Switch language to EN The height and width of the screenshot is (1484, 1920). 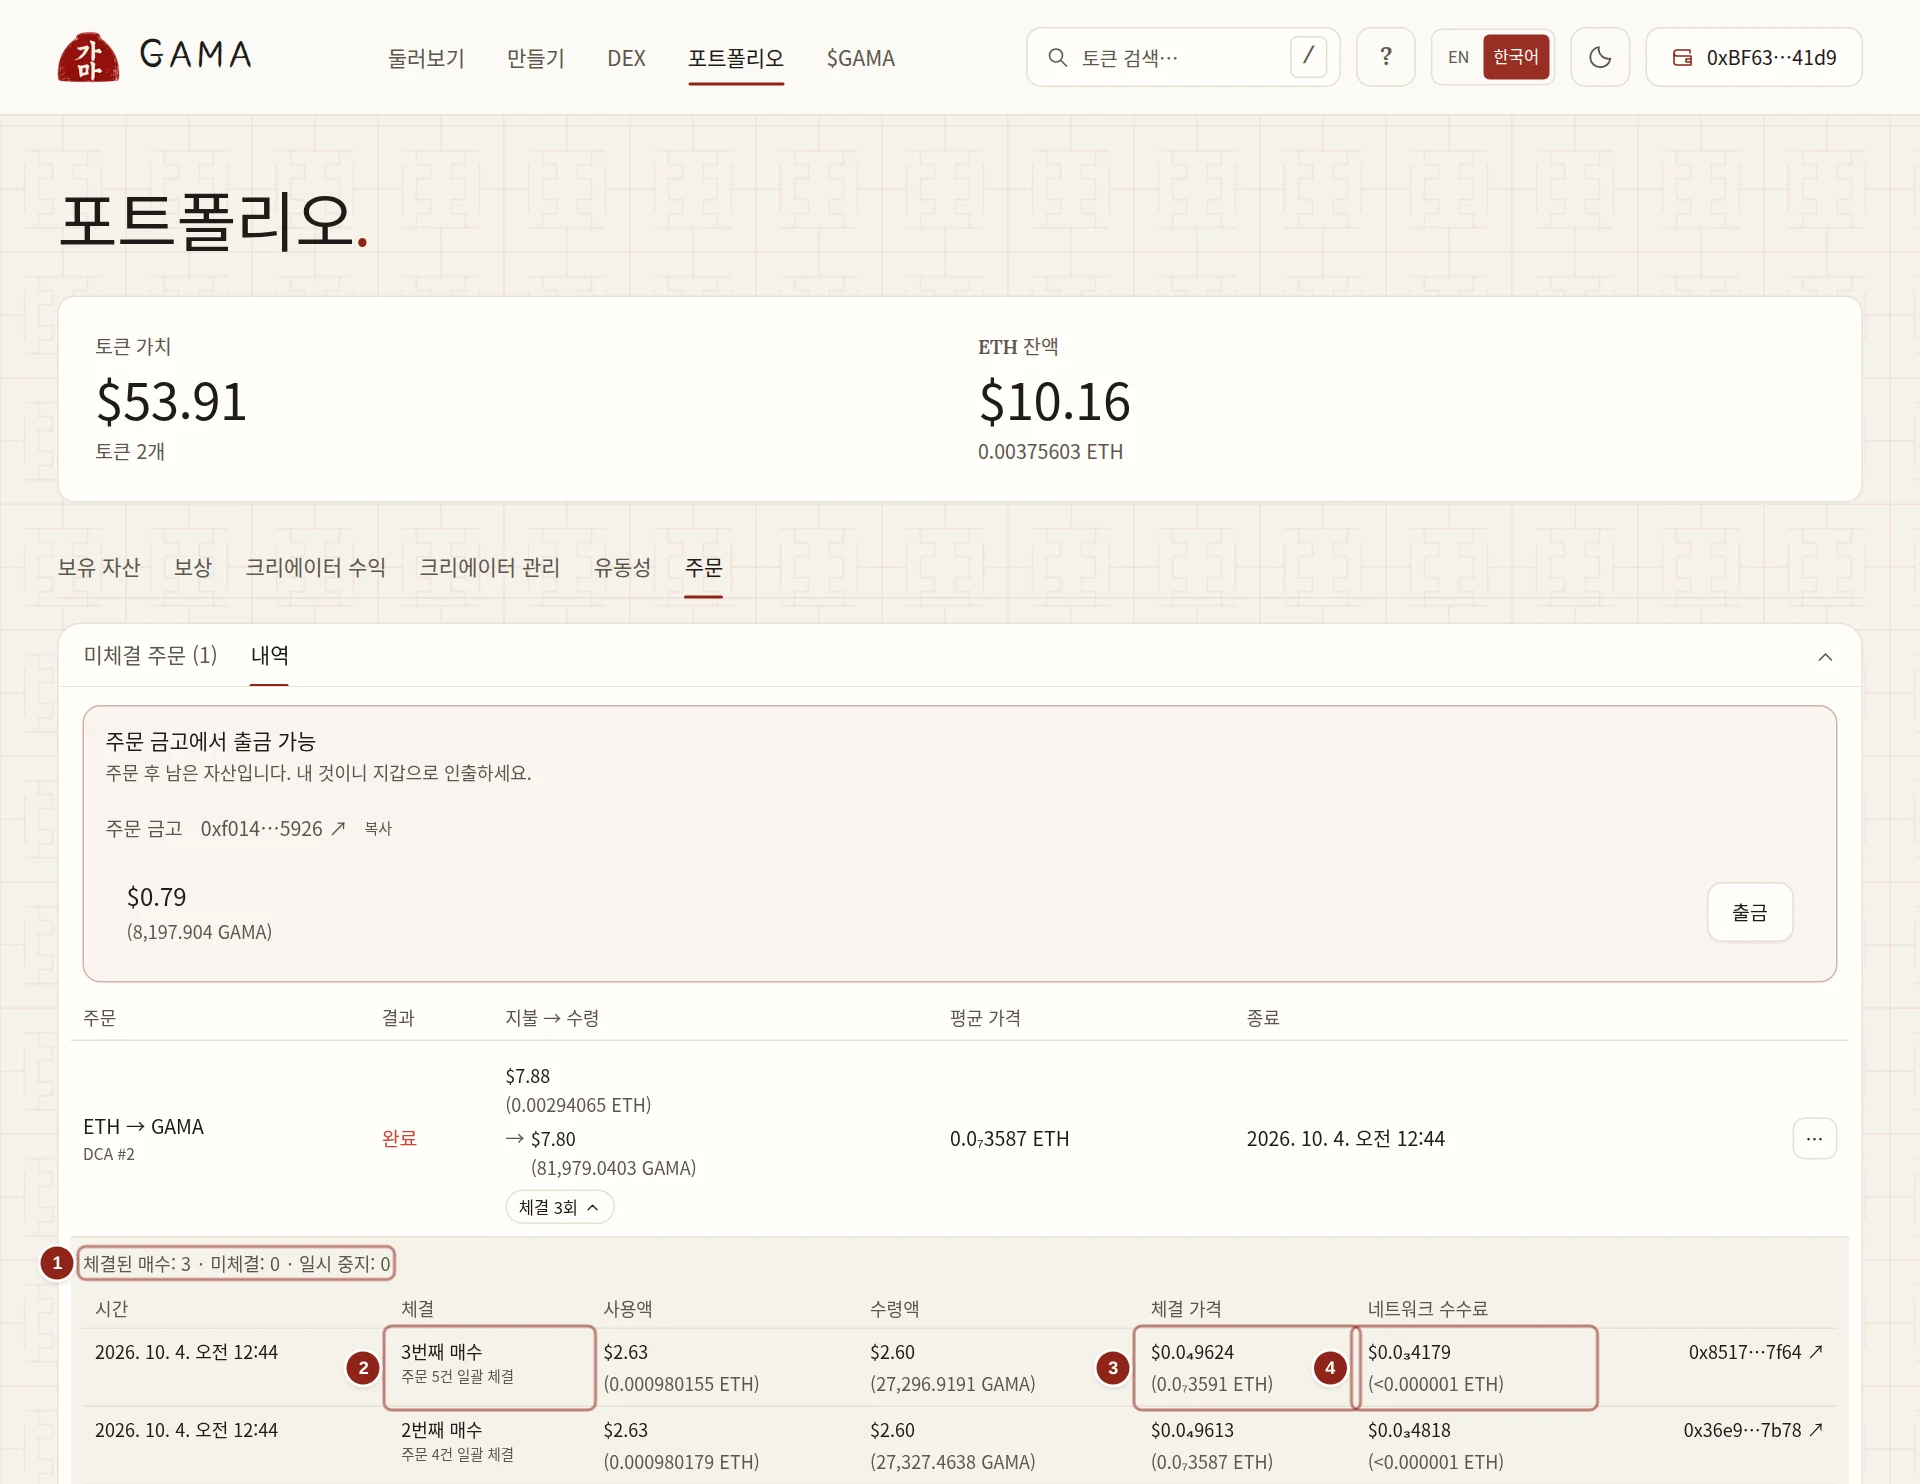[1458, 57]
